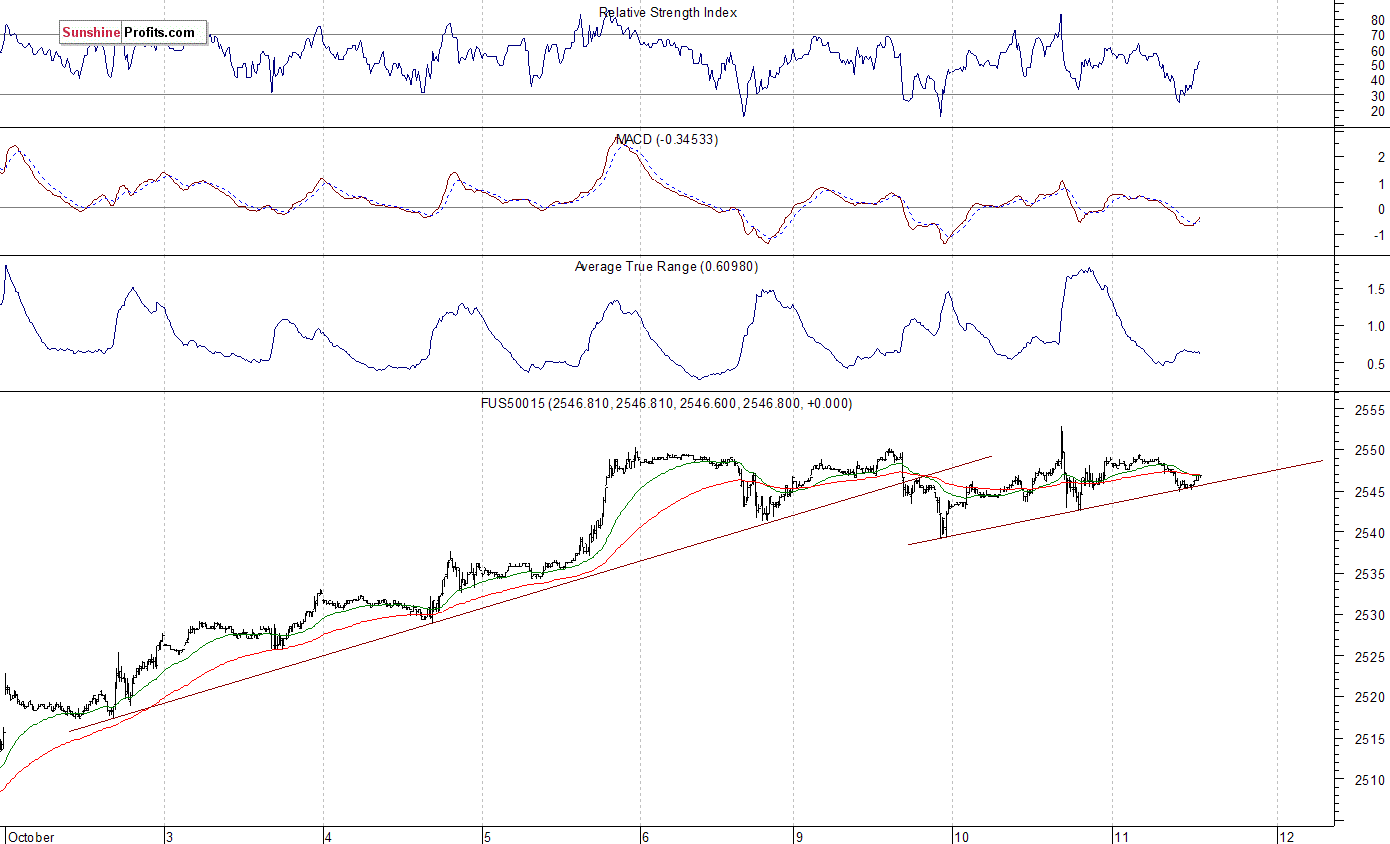The width and height of the screenshot is (1390, 844).
Task: Click date label 11 on time axis
Action: [1120, 836]
